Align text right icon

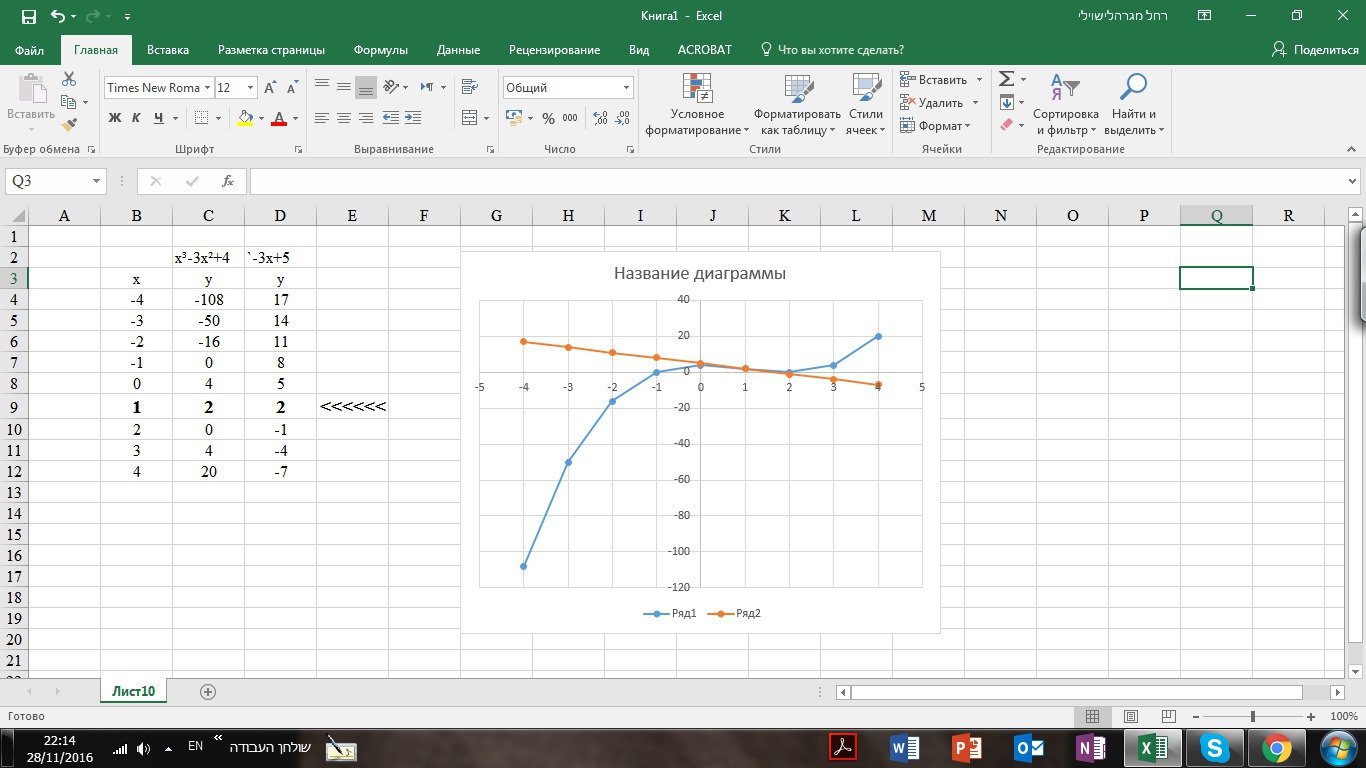366,118
